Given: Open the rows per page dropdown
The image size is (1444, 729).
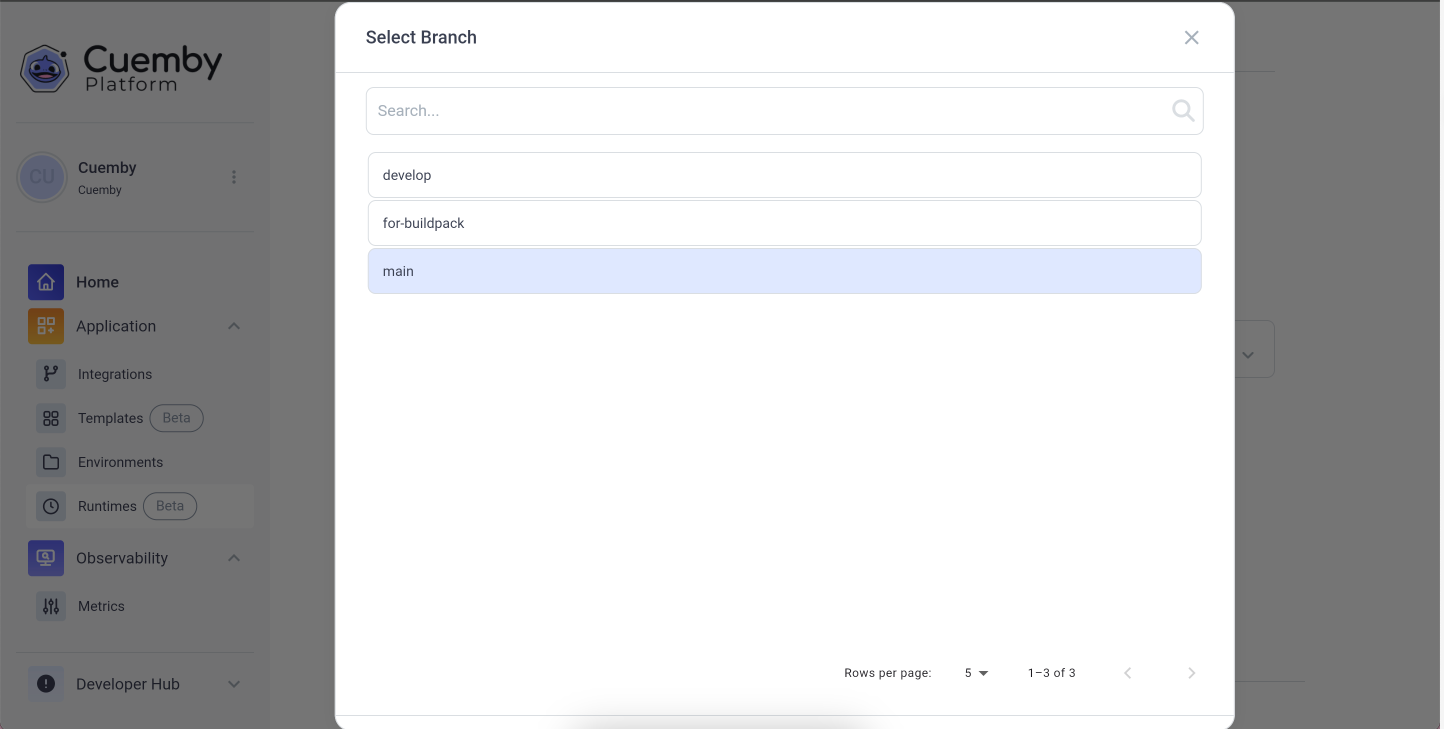Looking at the screenshot, I should tap(975, 673).
